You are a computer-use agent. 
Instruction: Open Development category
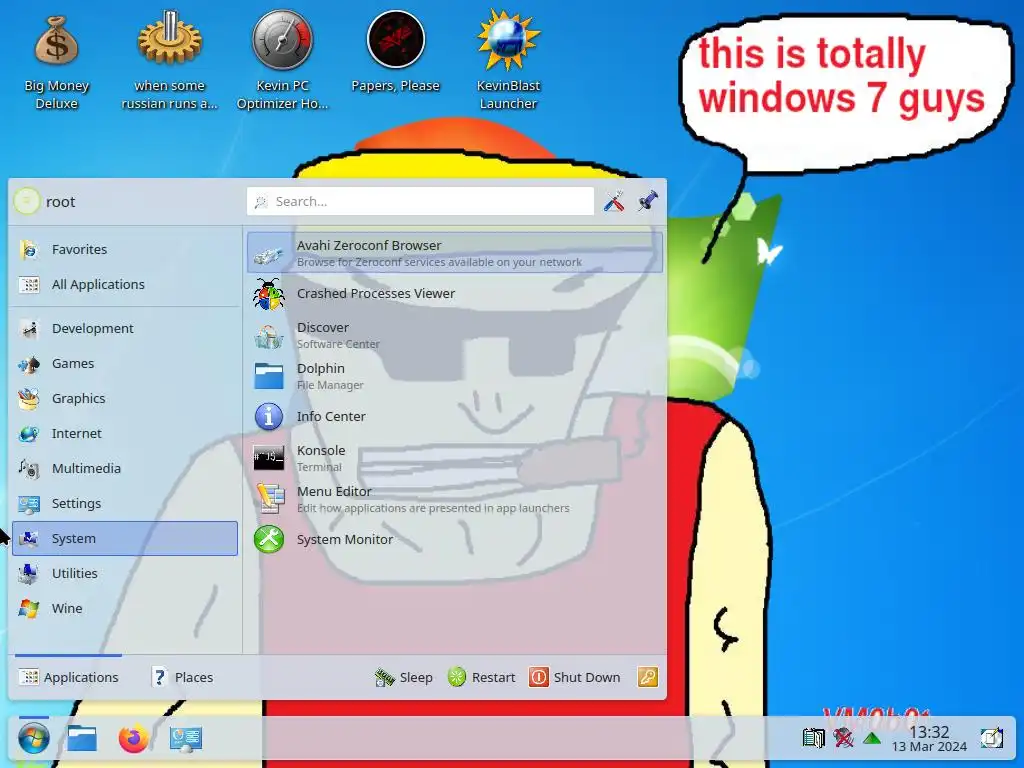coord(125,328)
